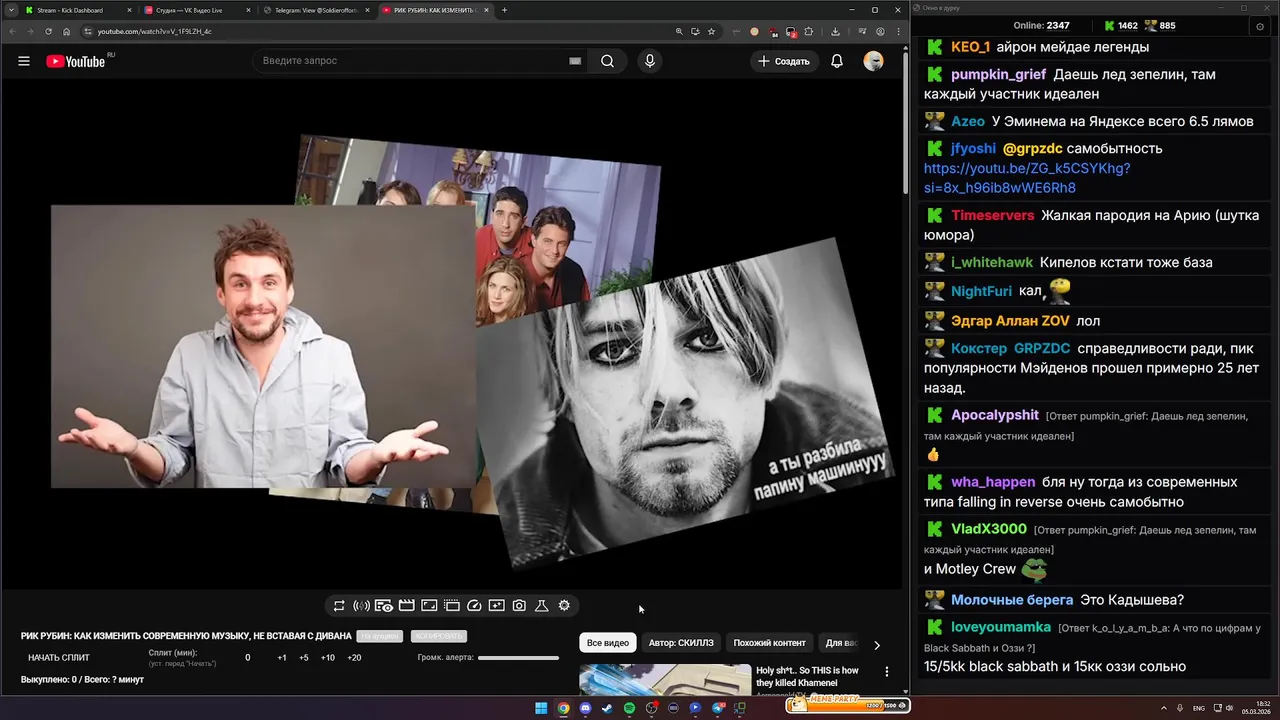The width and height of the screenshot is (1280, 720).
Task: Open Windows Start menu
Action: (541, 708)
